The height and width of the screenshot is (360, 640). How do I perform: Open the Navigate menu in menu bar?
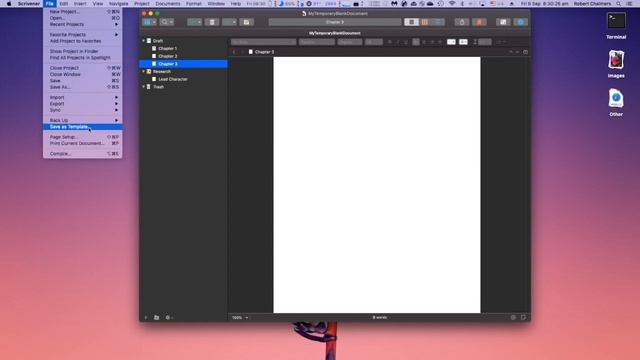click(x=118, y=4)
